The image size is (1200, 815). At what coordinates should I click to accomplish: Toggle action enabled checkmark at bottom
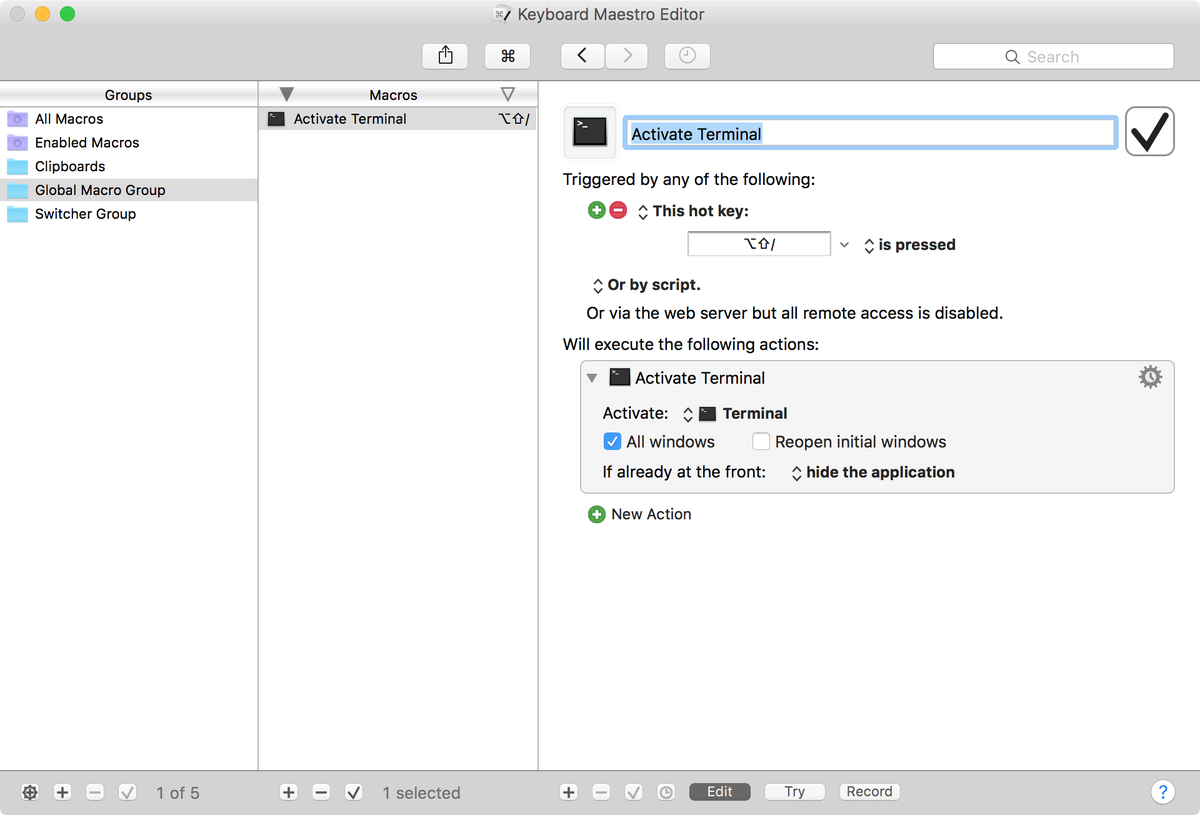tap(633, 792)
